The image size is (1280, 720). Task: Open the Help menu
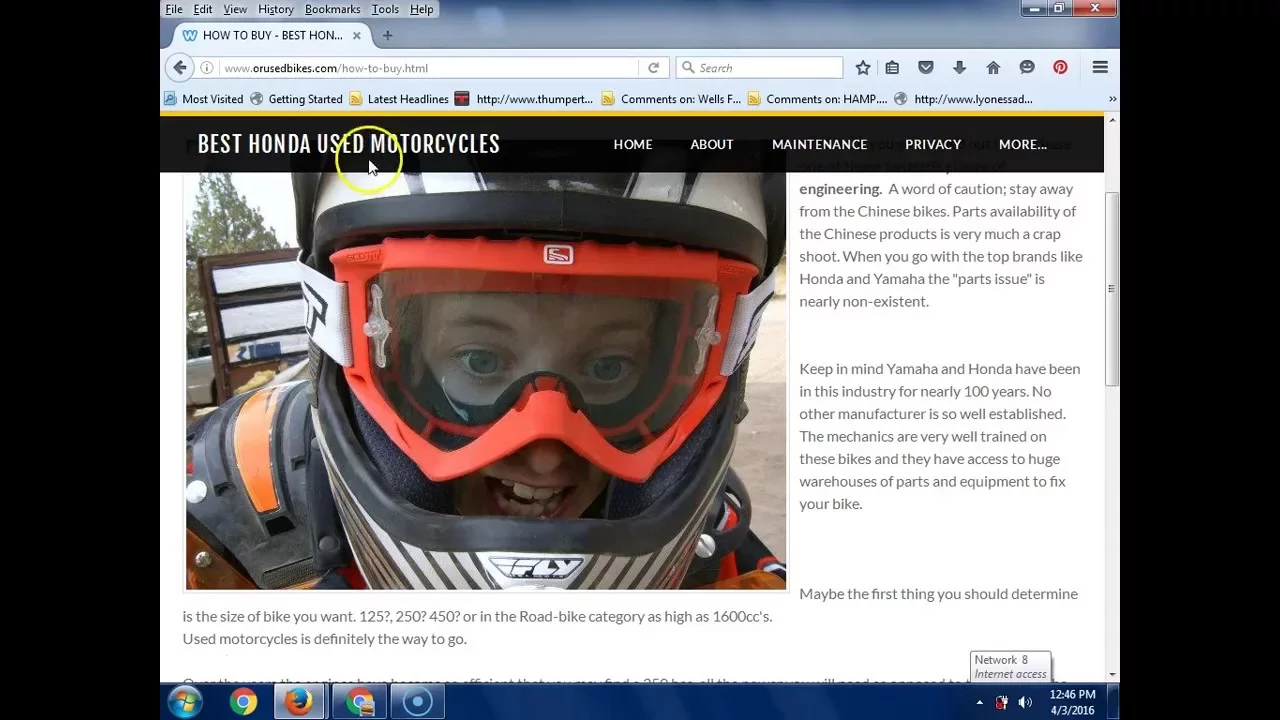click(422, 9)
